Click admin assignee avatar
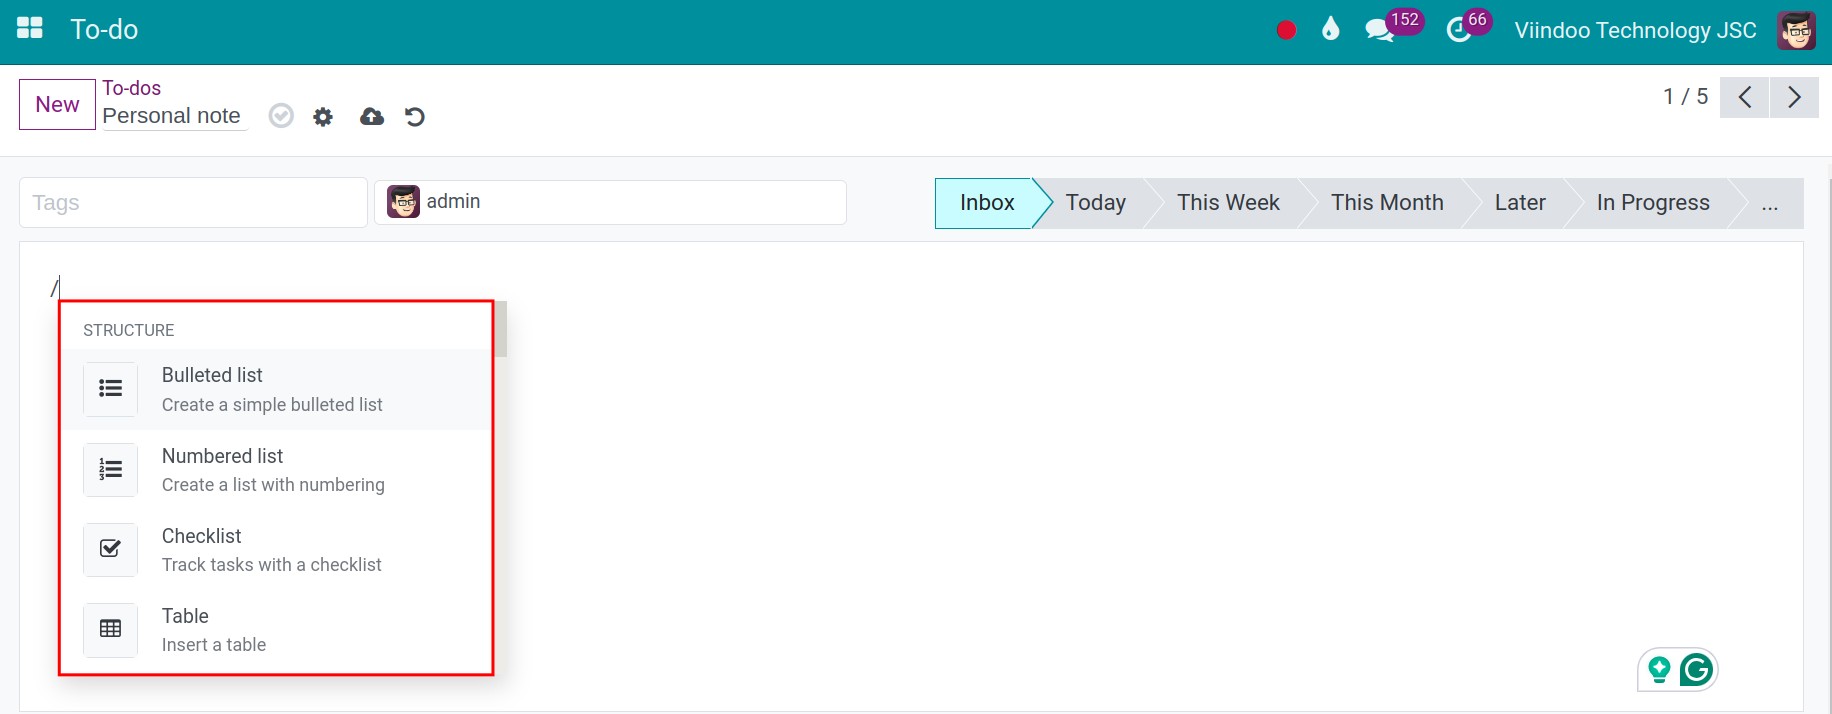The image size is (1832, 714). [403, 202]
